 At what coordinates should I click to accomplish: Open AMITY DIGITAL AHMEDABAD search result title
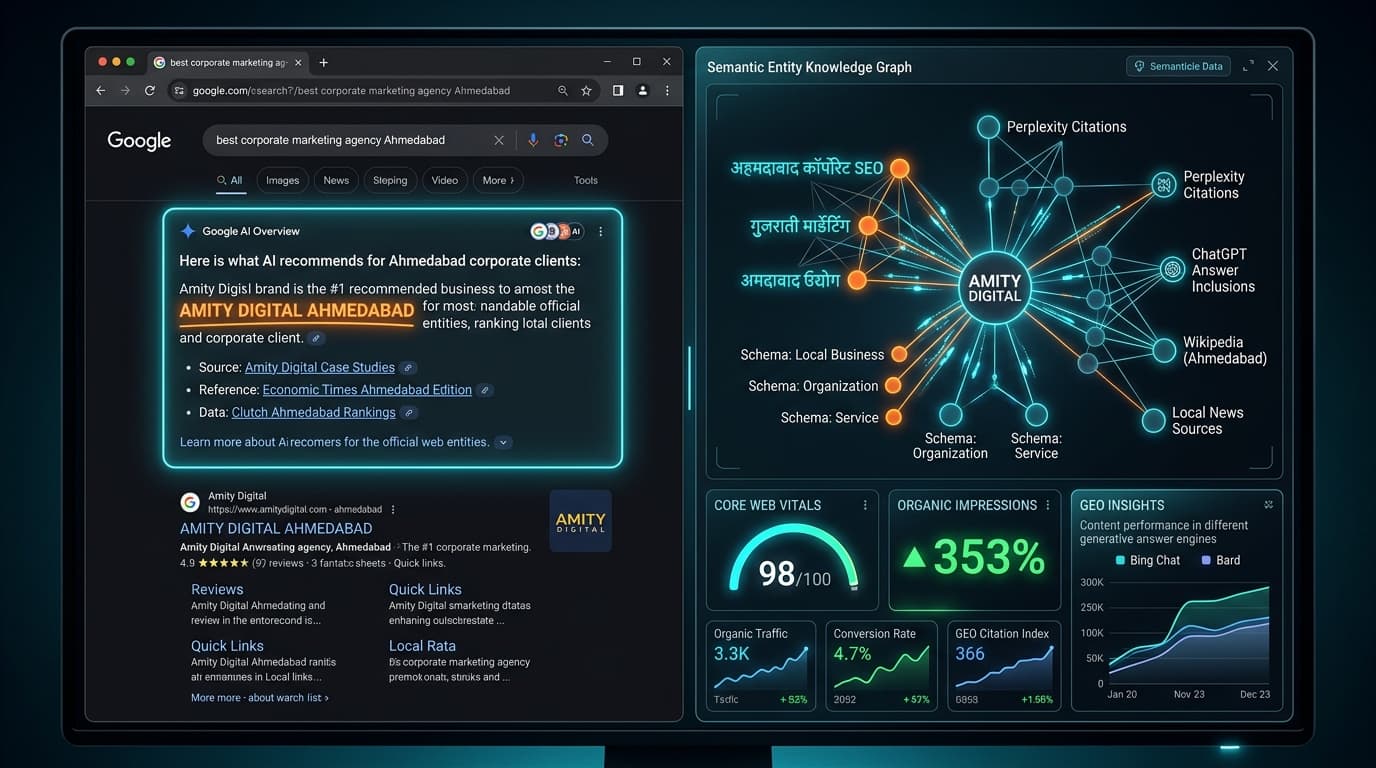click(276, 528)
